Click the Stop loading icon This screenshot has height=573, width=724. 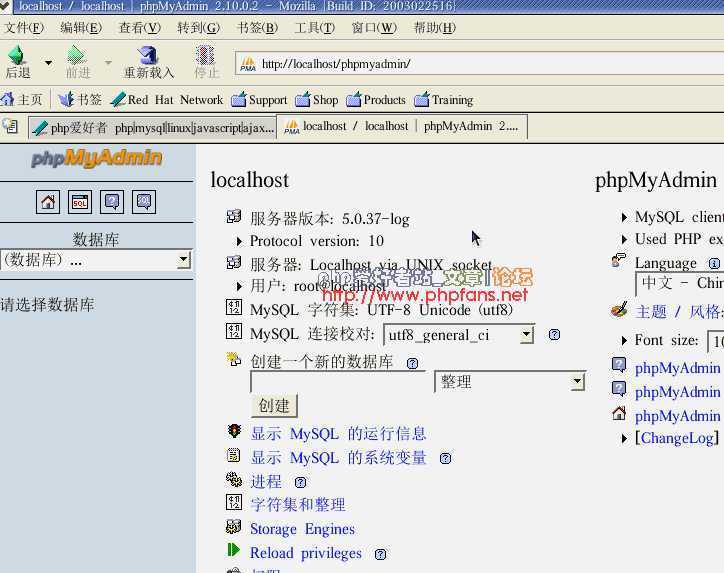click(205, 56)
